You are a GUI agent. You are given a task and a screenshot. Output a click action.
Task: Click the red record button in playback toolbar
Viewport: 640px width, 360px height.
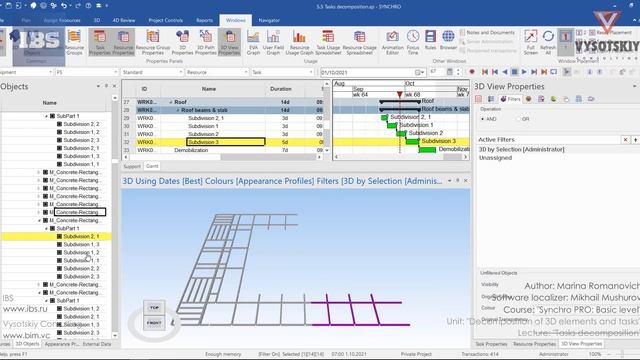(x=472, y=72)
